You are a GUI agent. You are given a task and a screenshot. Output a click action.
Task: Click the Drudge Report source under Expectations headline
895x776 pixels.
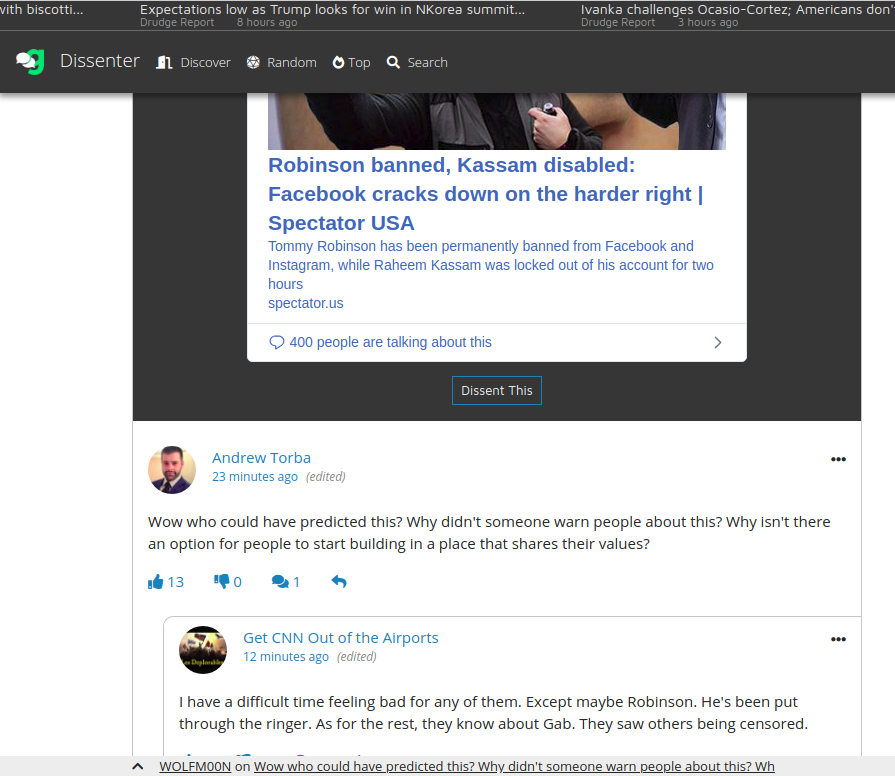pos(177,22)
